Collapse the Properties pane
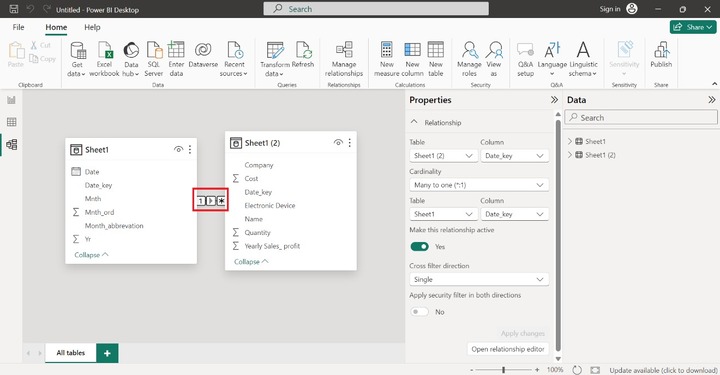Image resolution: width=720 pixels, height=375 pixels. [x=554, y=100]
